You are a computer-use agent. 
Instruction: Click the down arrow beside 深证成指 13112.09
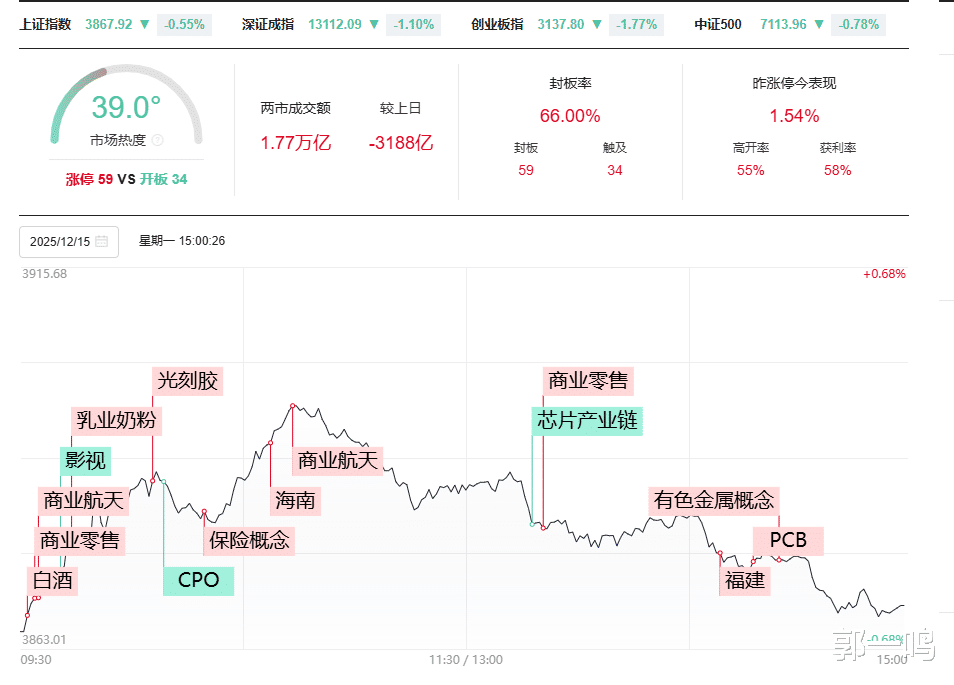coord(374,24)
